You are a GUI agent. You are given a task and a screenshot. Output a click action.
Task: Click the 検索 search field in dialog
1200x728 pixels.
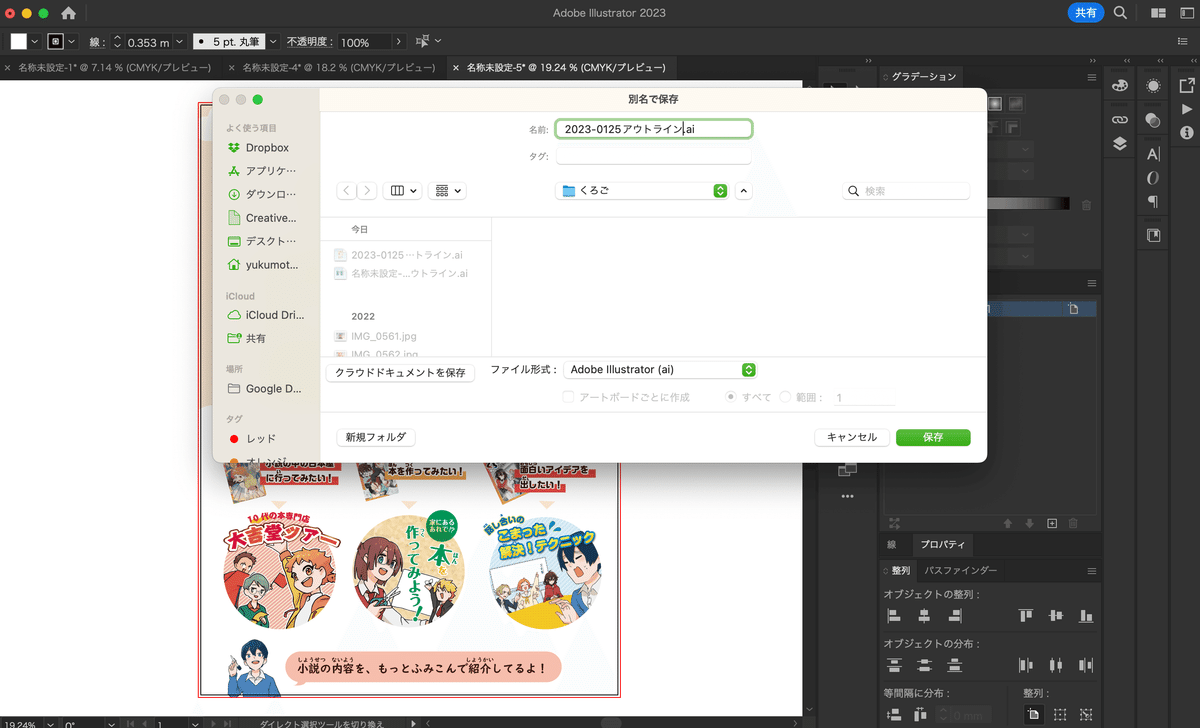[x=906, y=190]
